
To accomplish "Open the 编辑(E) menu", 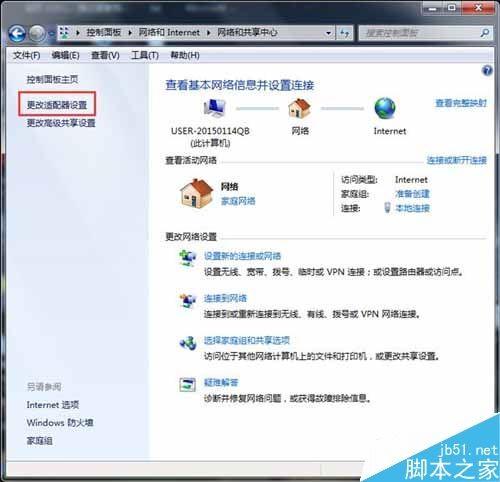I will click(65, 55).
